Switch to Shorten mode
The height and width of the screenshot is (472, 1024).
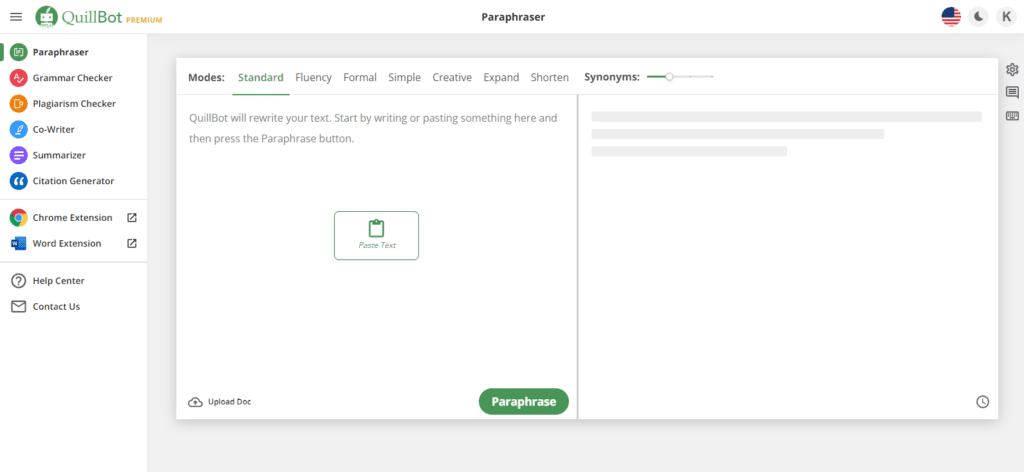point(549,77)
